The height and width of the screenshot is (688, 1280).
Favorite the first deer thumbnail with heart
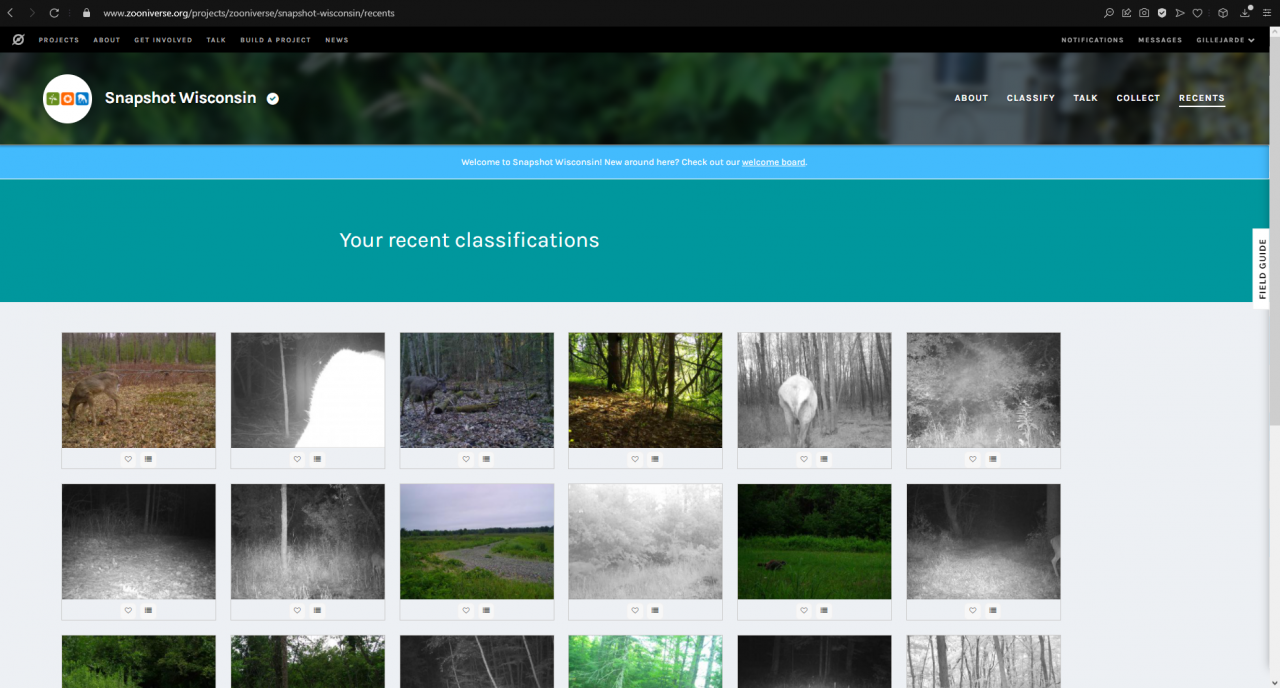coord(128,459)
